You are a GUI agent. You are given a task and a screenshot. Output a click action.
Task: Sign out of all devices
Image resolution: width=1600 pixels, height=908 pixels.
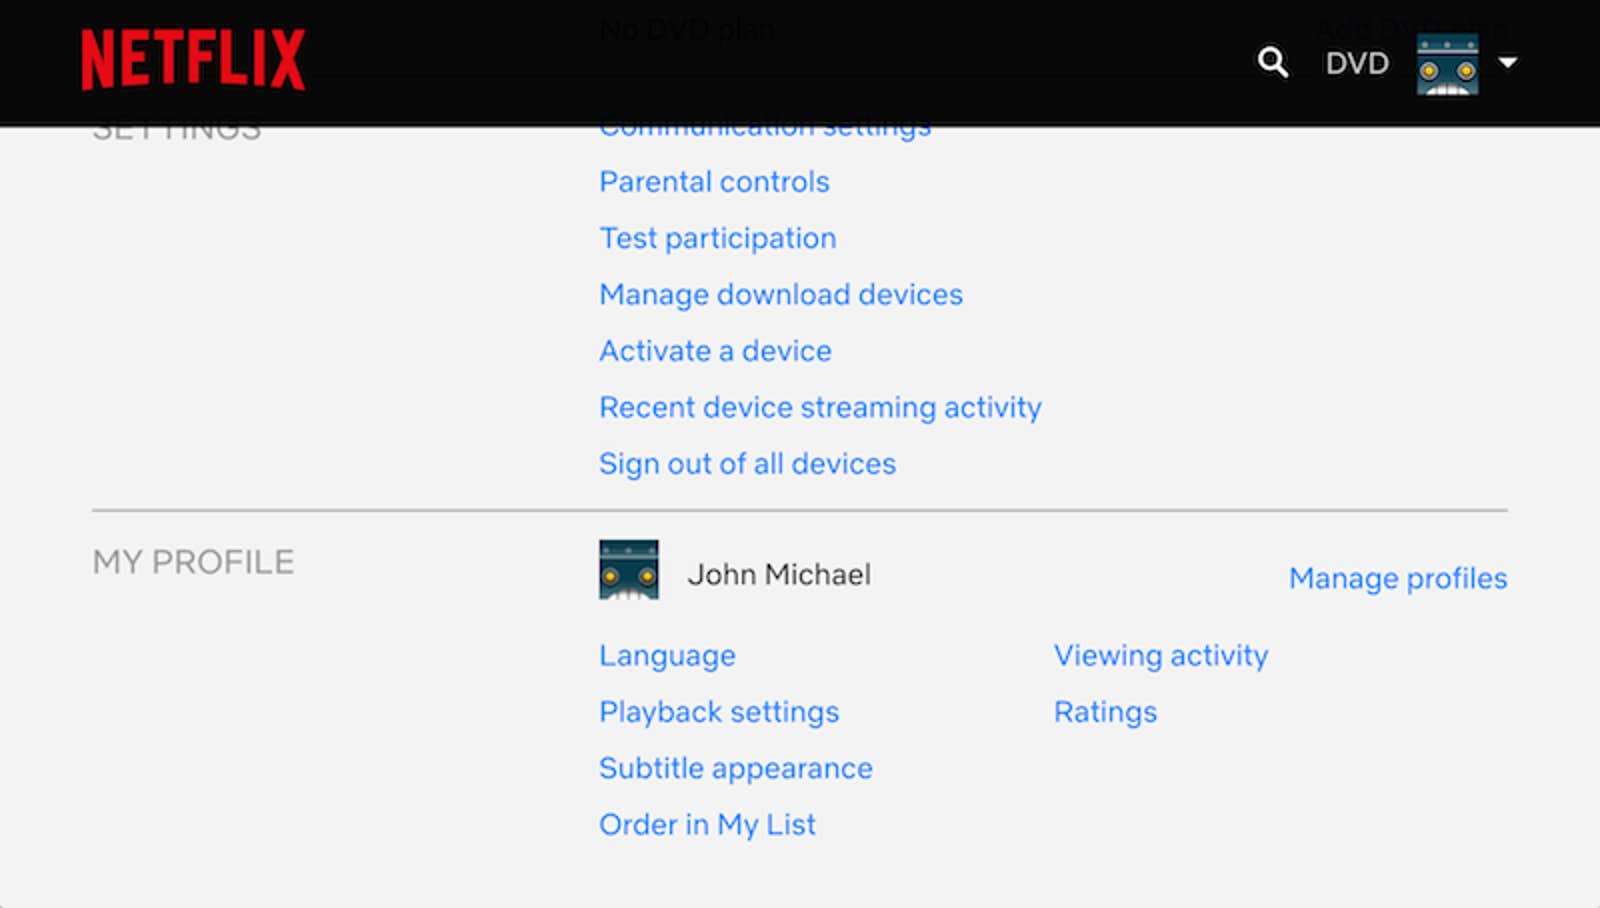(746, 463)
